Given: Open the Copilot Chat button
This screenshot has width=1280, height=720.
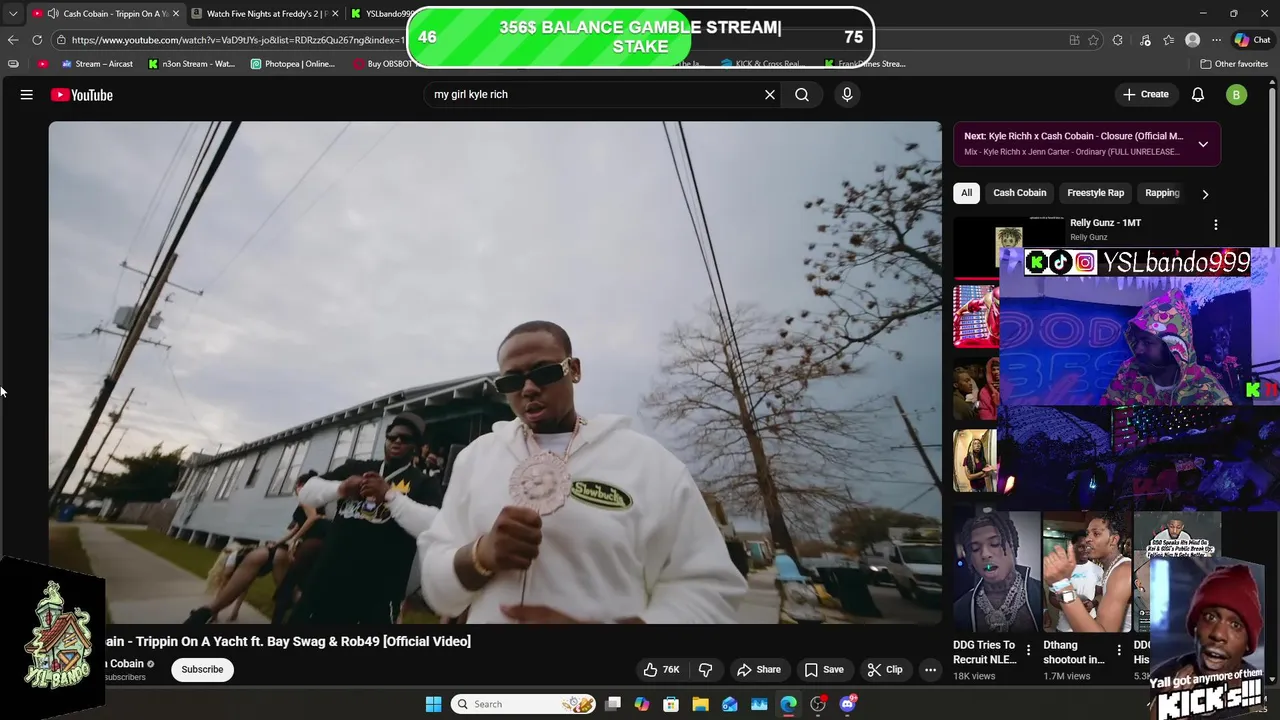Looking at the screenshot, I should [1255, 40].
